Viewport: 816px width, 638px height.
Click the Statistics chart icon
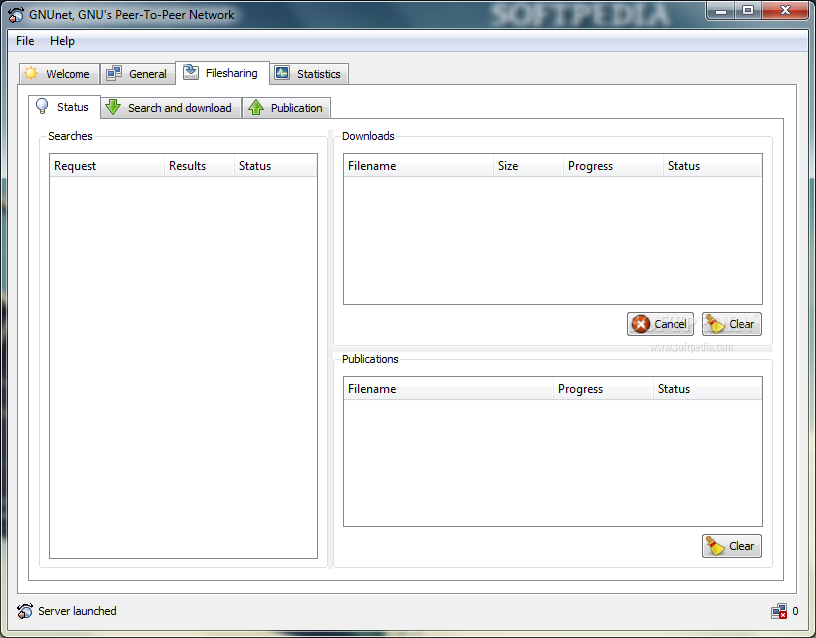(x=282, y=73)
